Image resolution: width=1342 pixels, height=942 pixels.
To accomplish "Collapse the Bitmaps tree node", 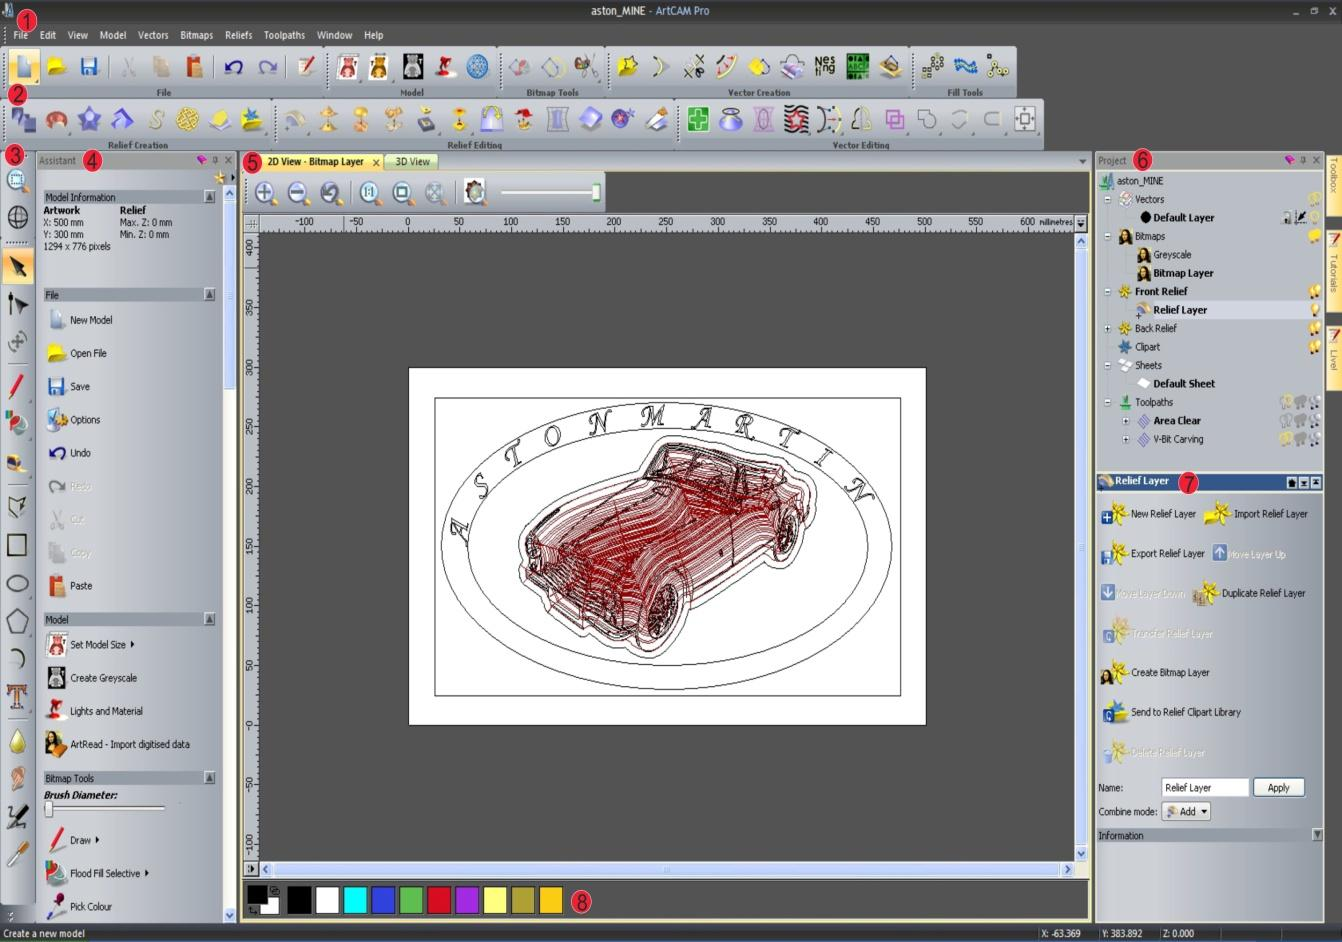I will 1107,236.
